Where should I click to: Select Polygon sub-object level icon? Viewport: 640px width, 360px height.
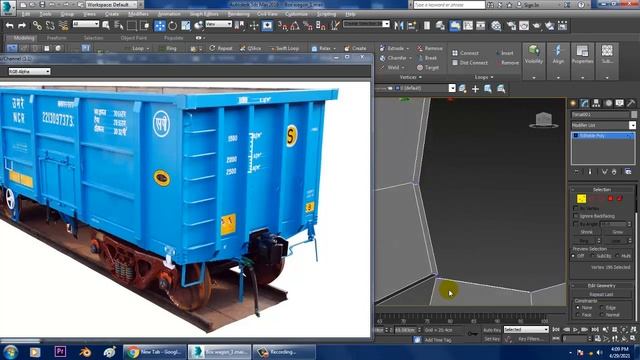pyautogui.click(x=611, y=198)
